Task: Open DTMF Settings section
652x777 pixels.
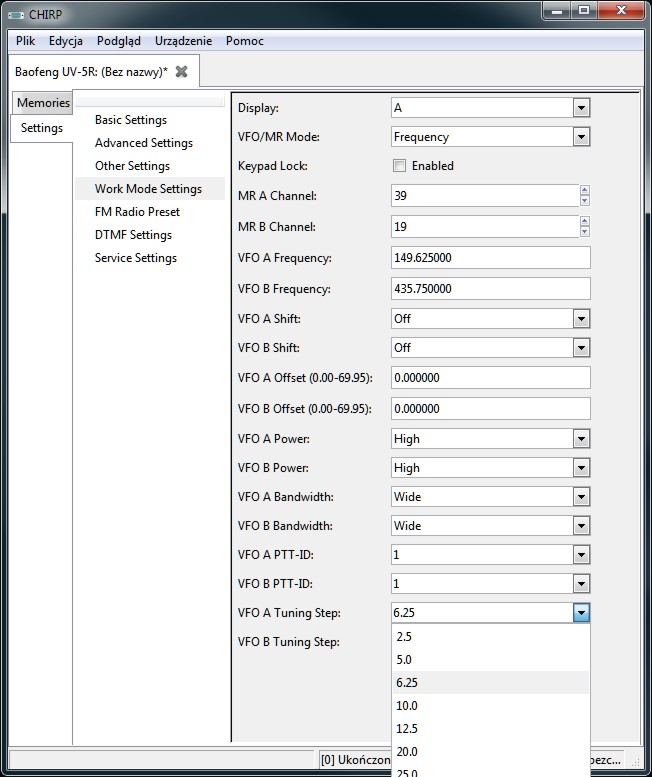Action: (133, 235)
